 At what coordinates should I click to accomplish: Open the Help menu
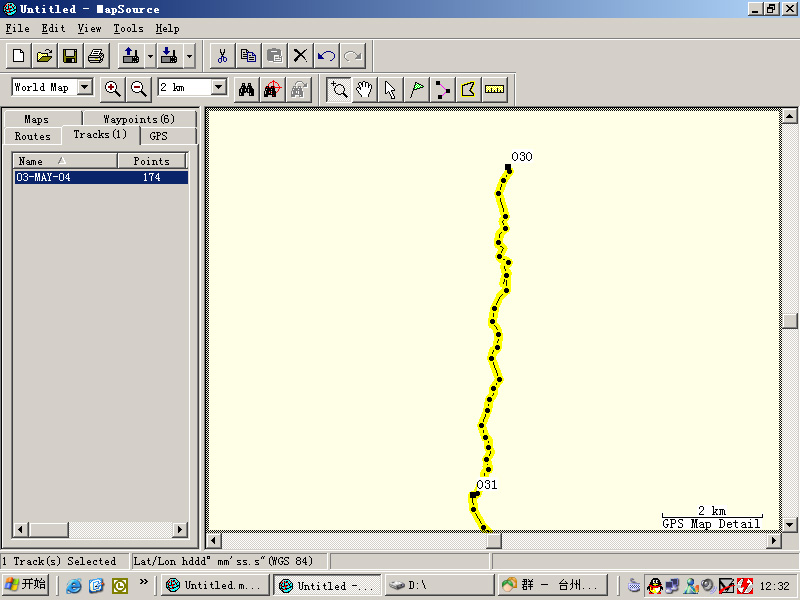coord(167,29)
